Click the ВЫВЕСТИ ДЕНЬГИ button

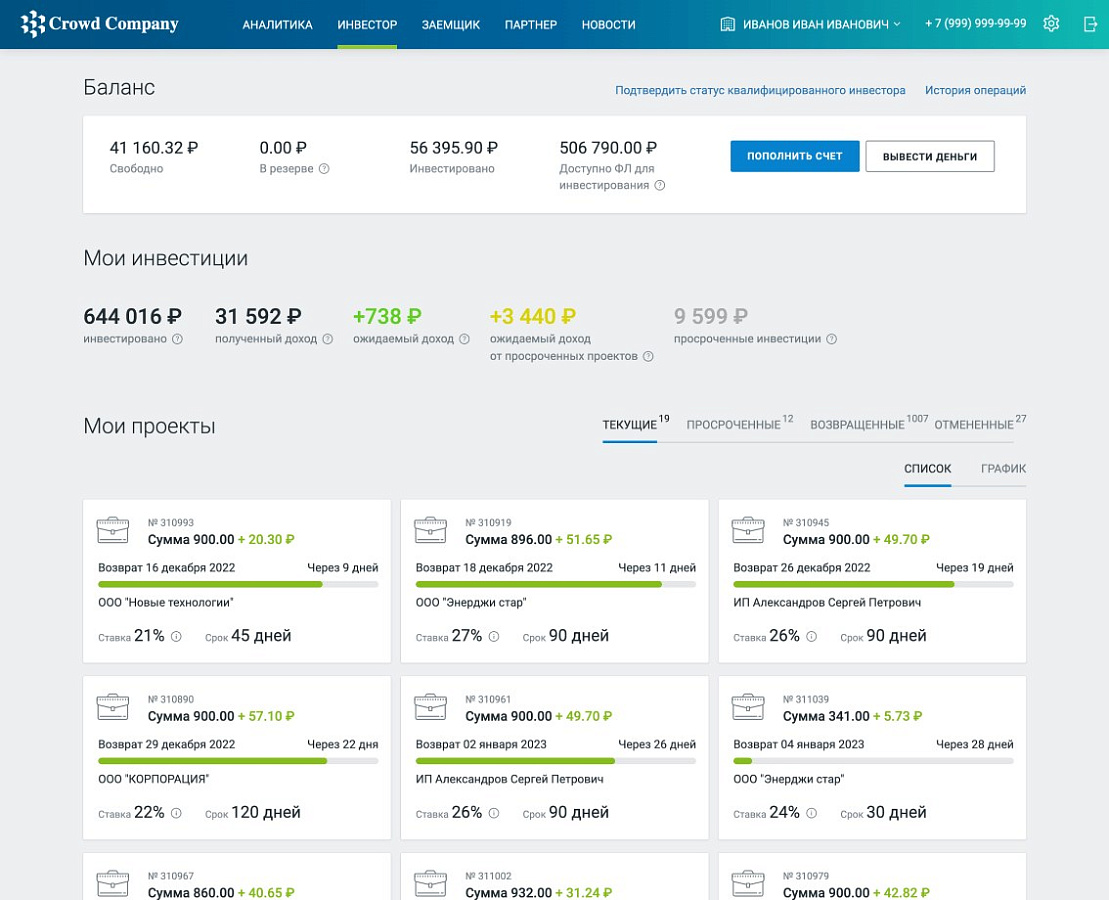click(929, 156)
